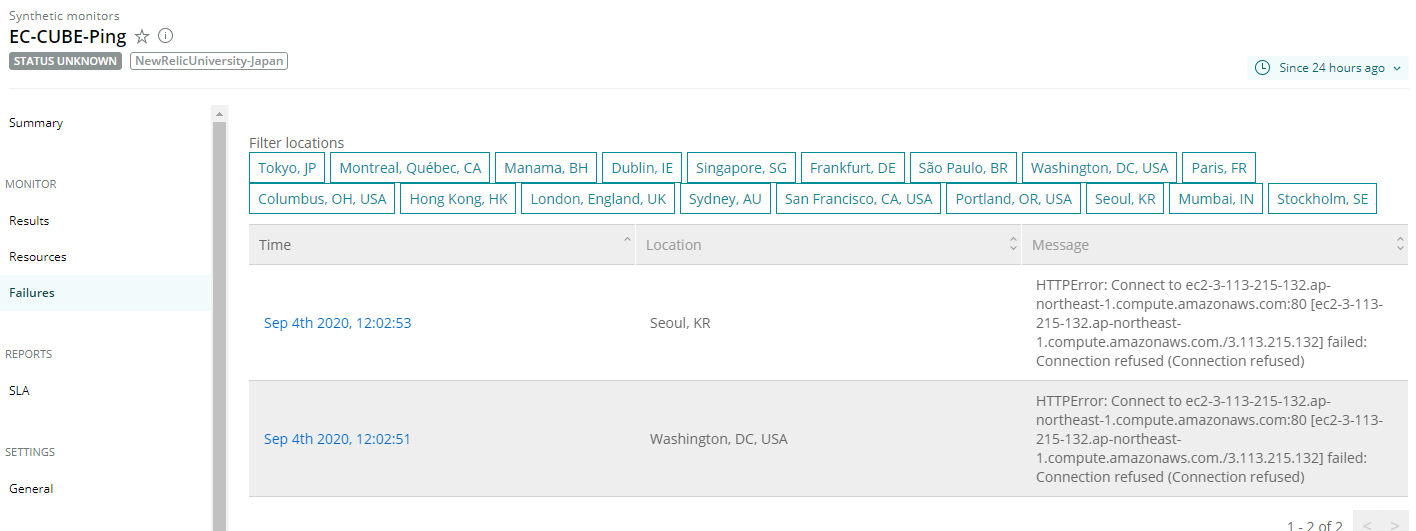Go to next results page arrow
The image size is (1416, 531).
[x=1395, y=524]
